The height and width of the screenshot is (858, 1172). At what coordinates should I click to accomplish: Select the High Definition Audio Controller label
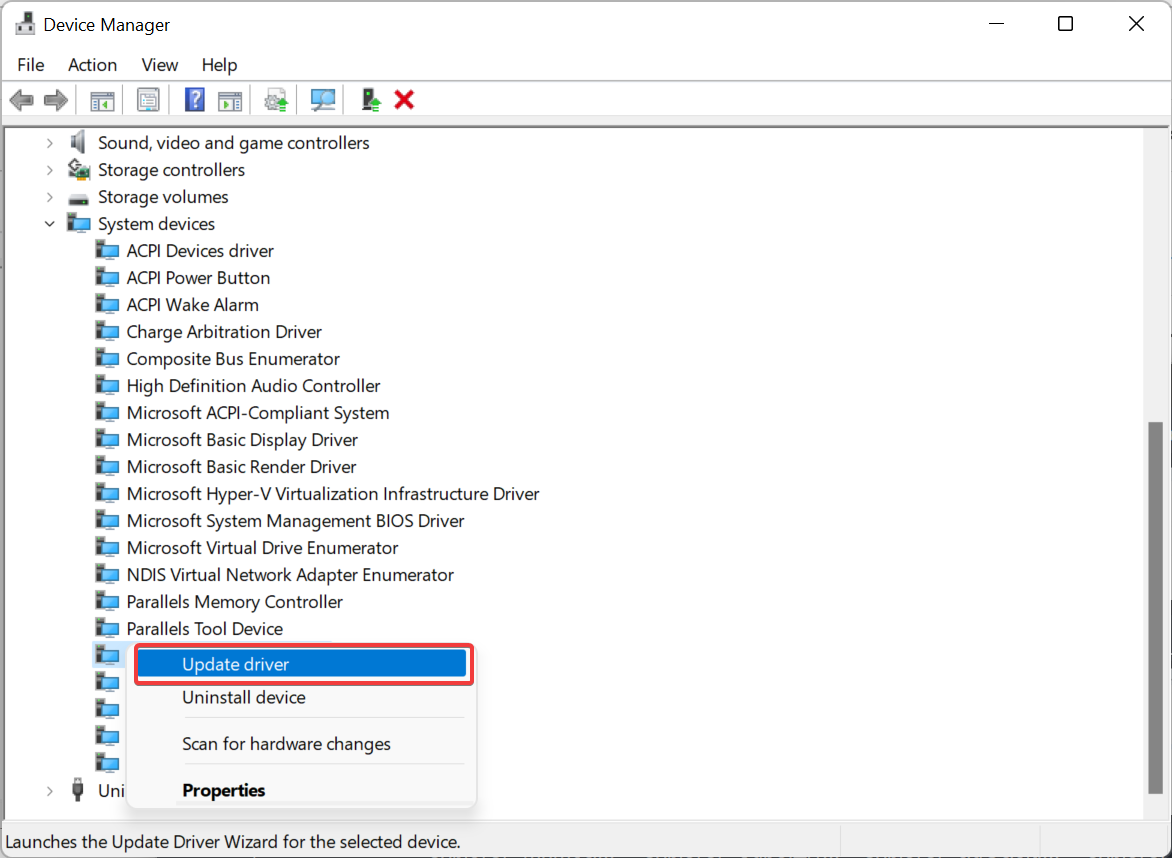point(253,385)
